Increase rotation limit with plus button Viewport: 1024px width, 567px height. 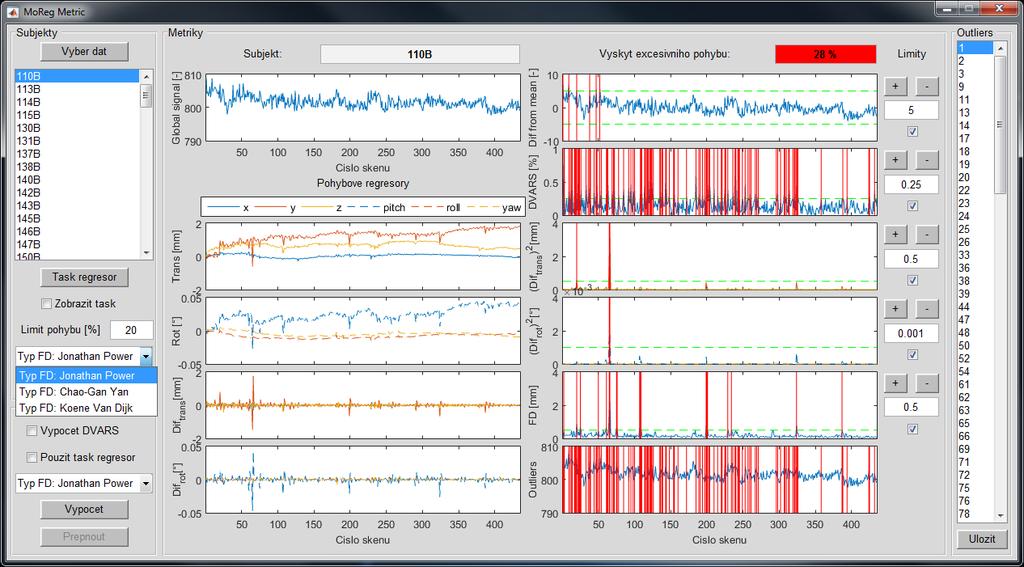[895, 309]
